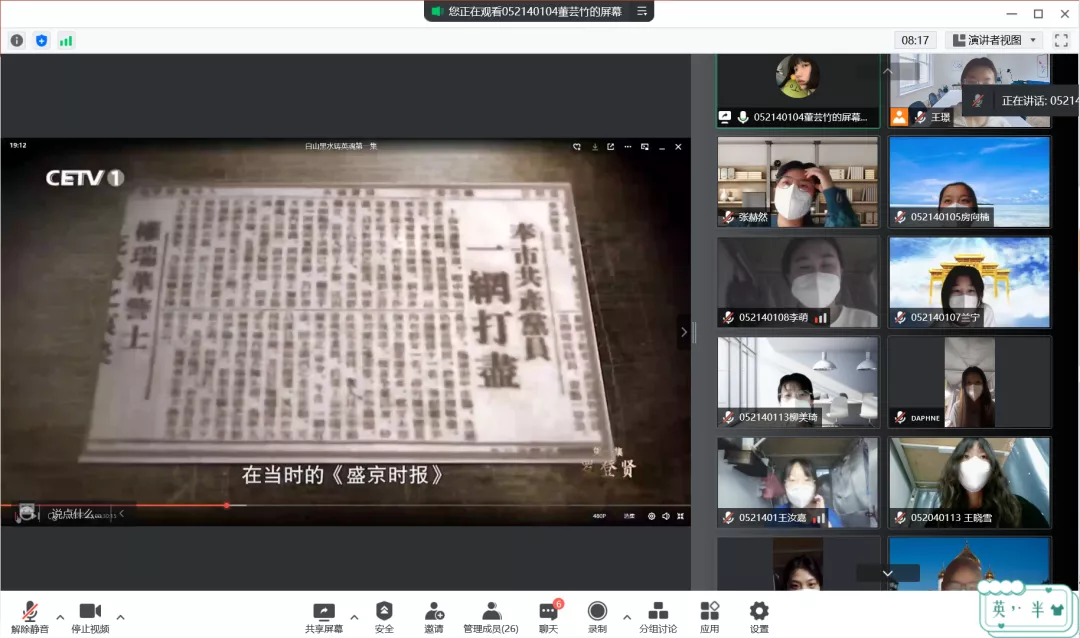Click DAPHNE's muted microphone icon

pyautogui.click(x=900, y=418)
